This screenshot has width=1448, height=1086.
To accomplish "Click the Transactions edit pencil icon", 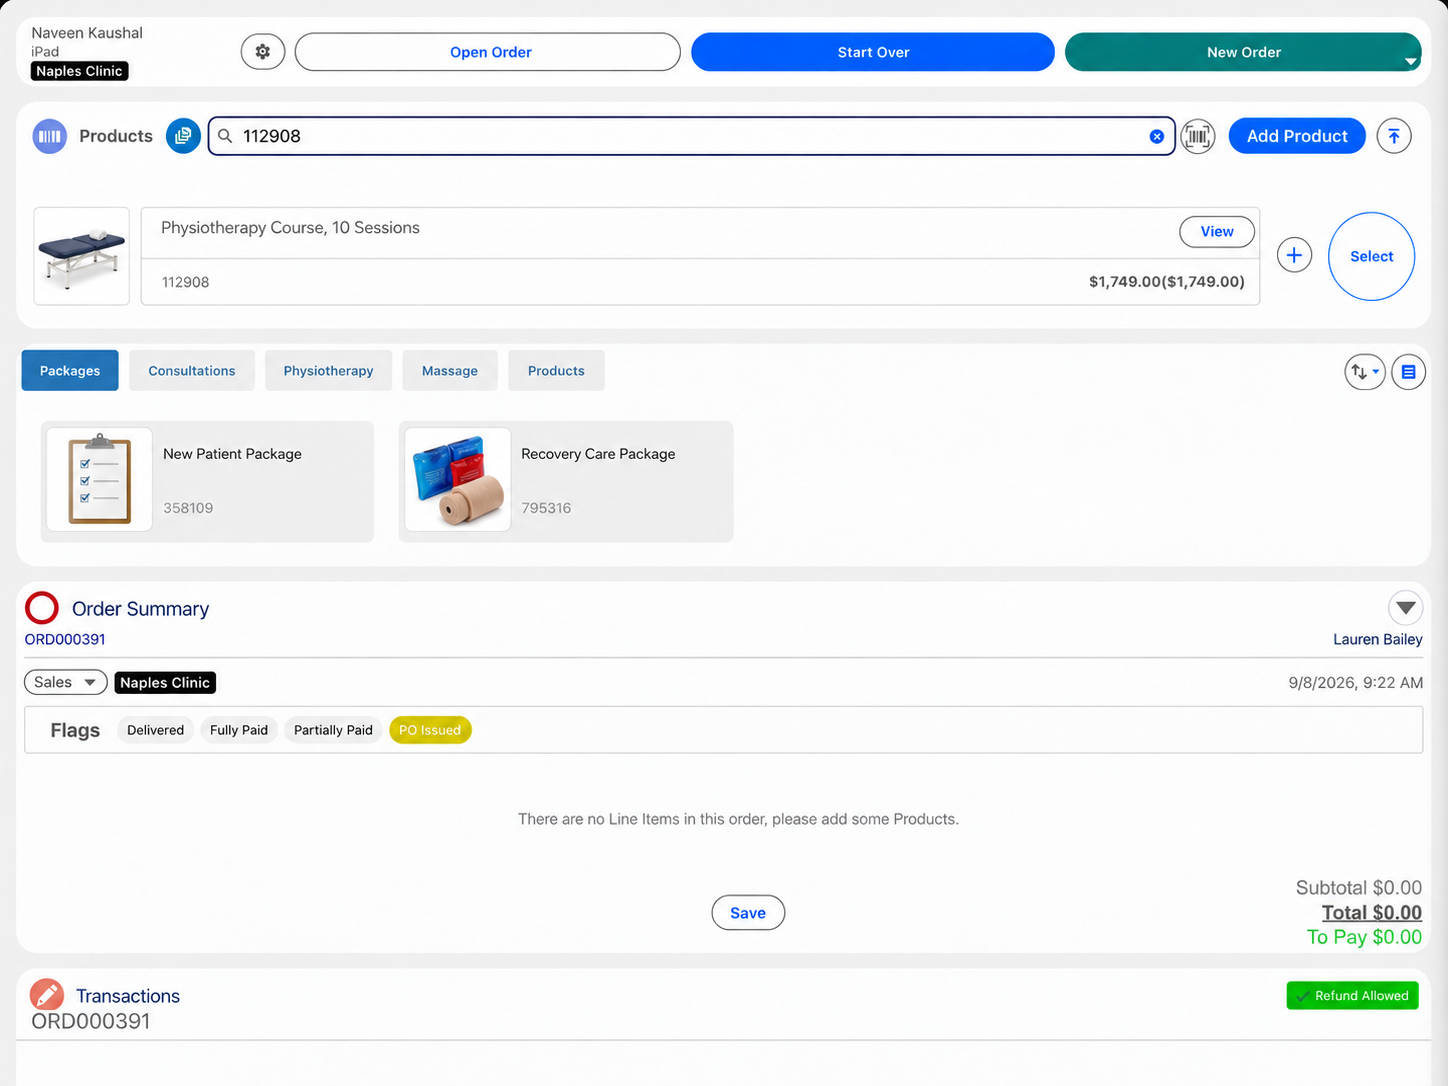I will tap(47, 995).
